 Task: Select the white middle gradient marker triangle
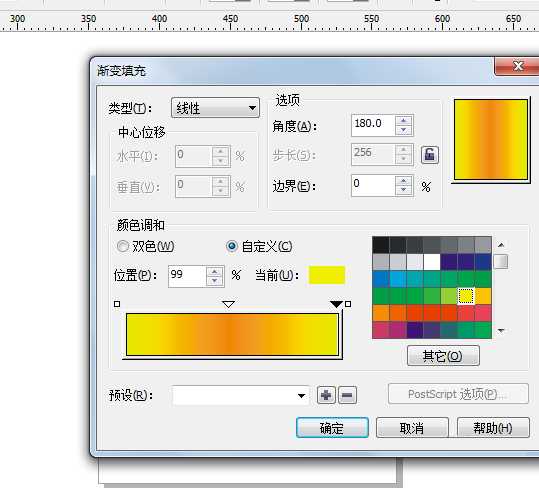229,304
